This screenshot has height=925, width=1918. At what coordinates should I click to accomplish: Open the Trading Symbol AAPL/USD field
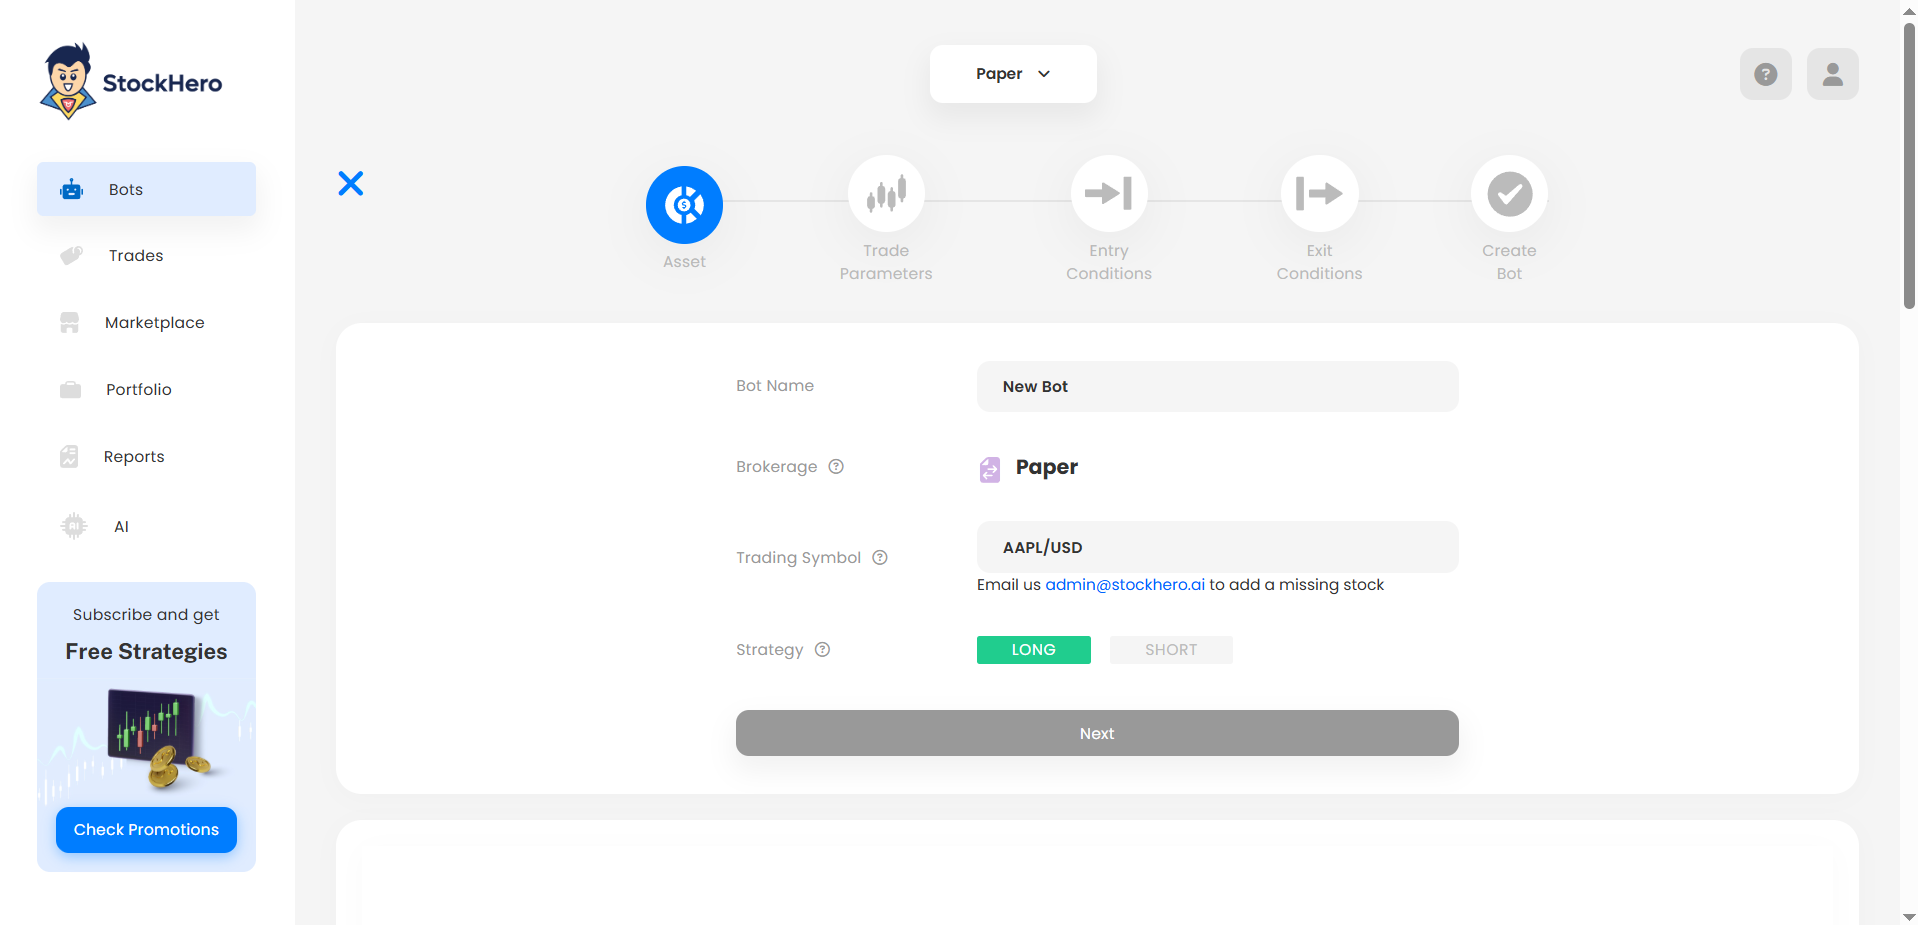click(x=1217, y=547)
